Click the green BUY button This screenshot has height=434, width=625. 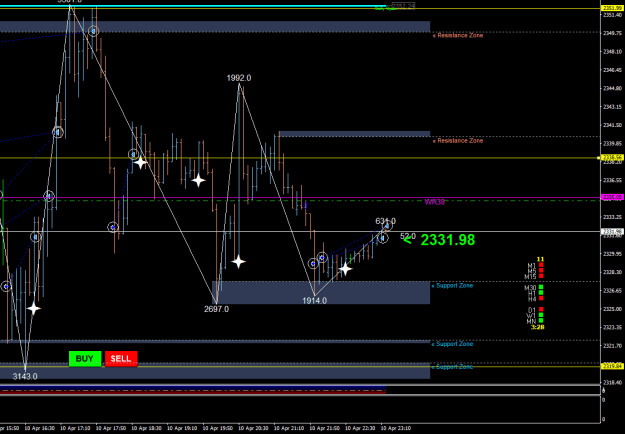(85, 359)
